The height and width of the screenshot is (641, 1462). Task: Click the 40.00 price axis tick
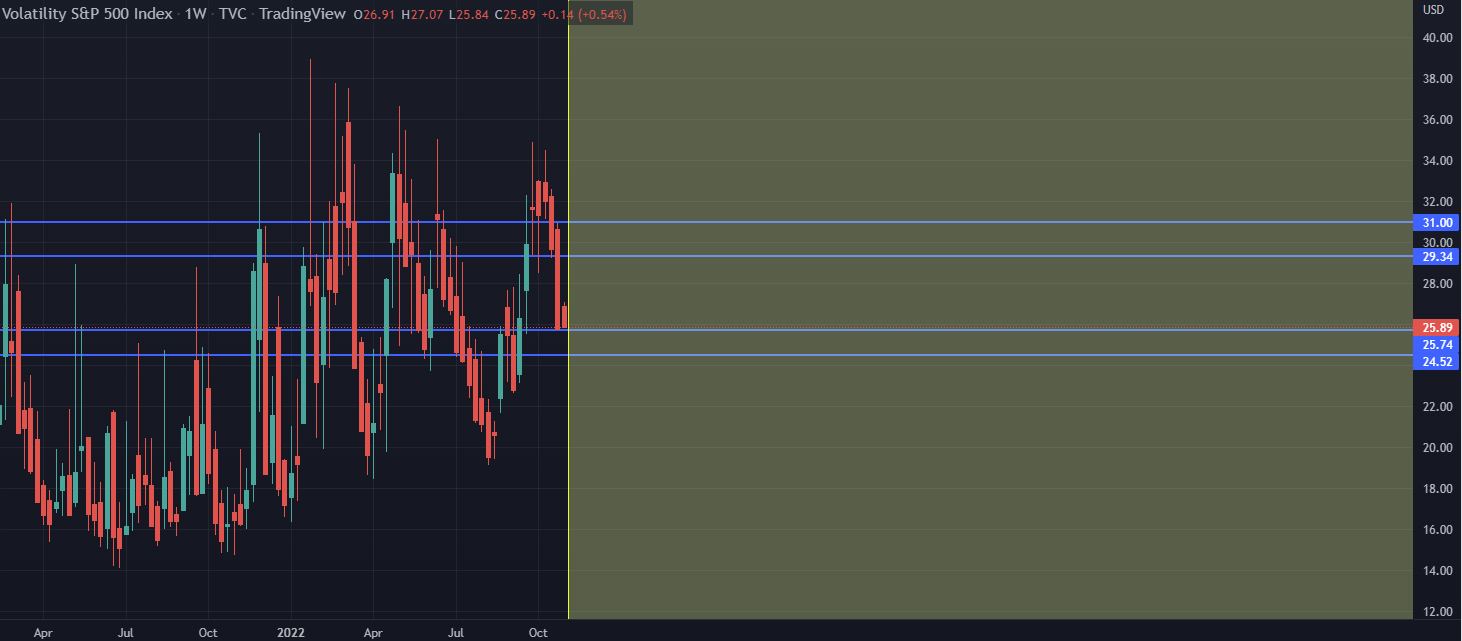tap(1437, 38)
